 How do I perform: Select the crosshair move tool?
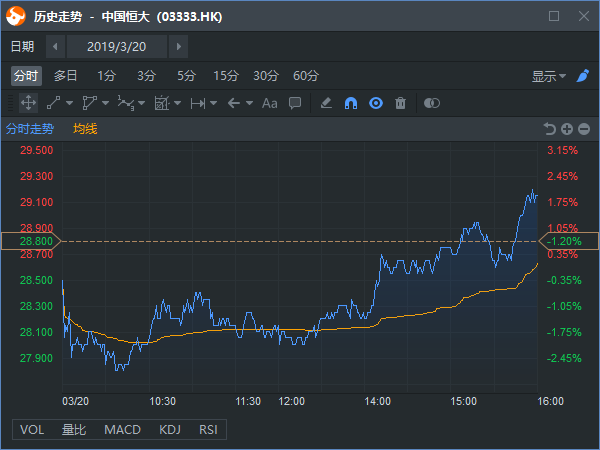coord(28,103)
